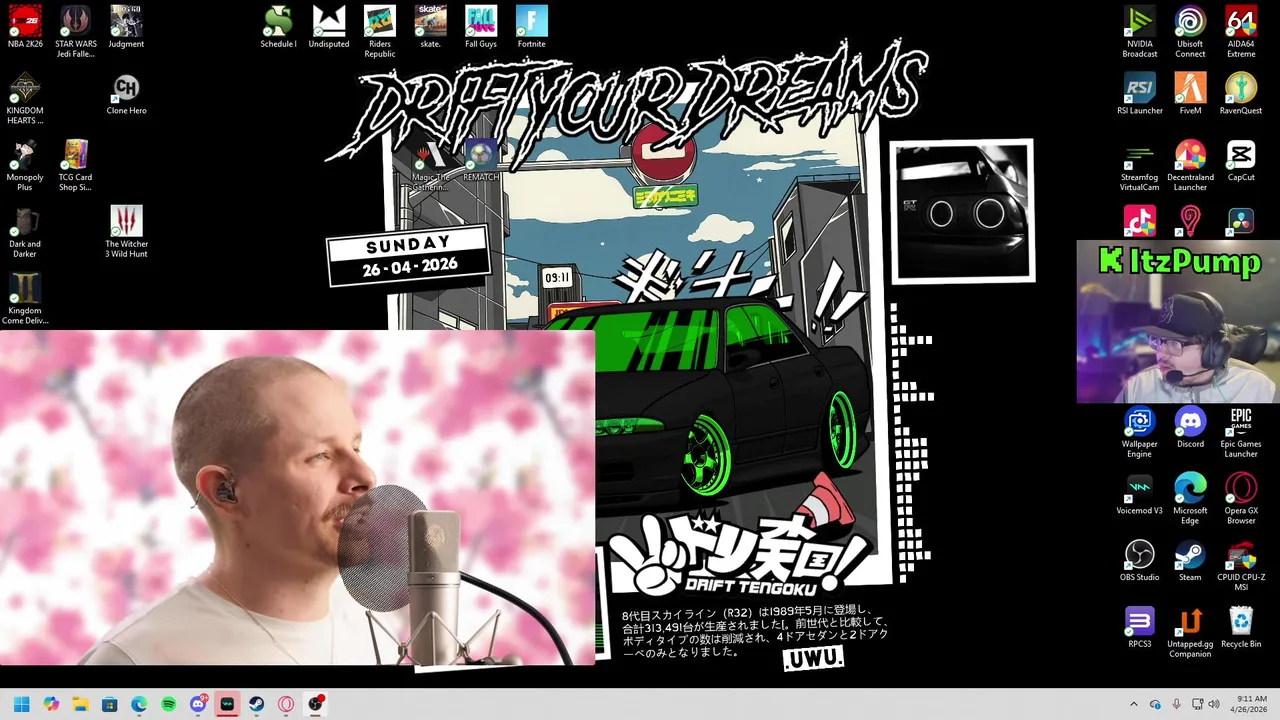
Task: Select the Streamfog VirtualCam shortcut
Action: [x=1139, y=165]
